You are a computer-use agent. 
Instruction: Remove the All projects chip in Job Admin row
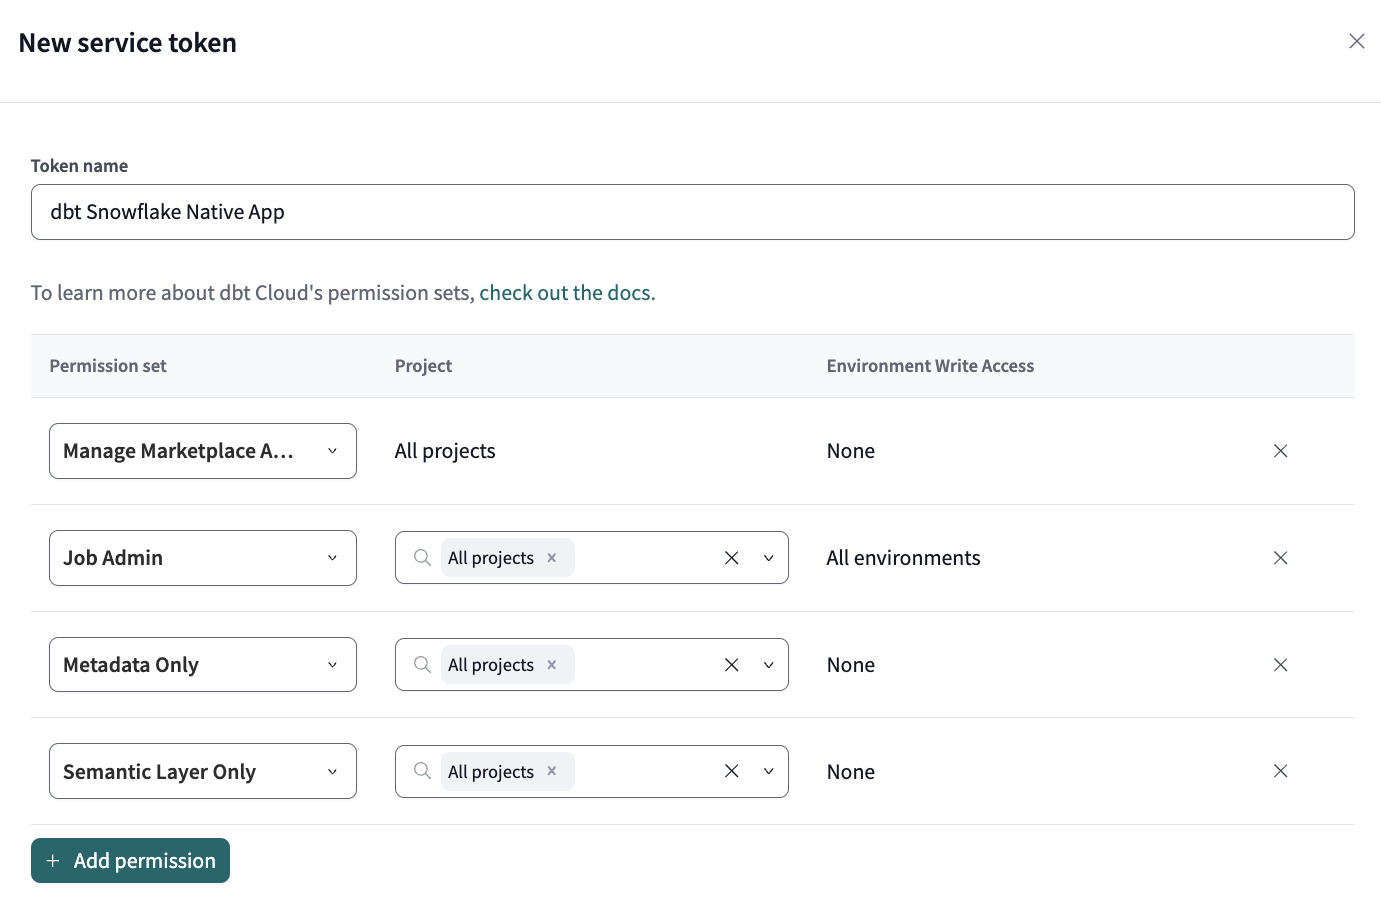click(551, 557)
